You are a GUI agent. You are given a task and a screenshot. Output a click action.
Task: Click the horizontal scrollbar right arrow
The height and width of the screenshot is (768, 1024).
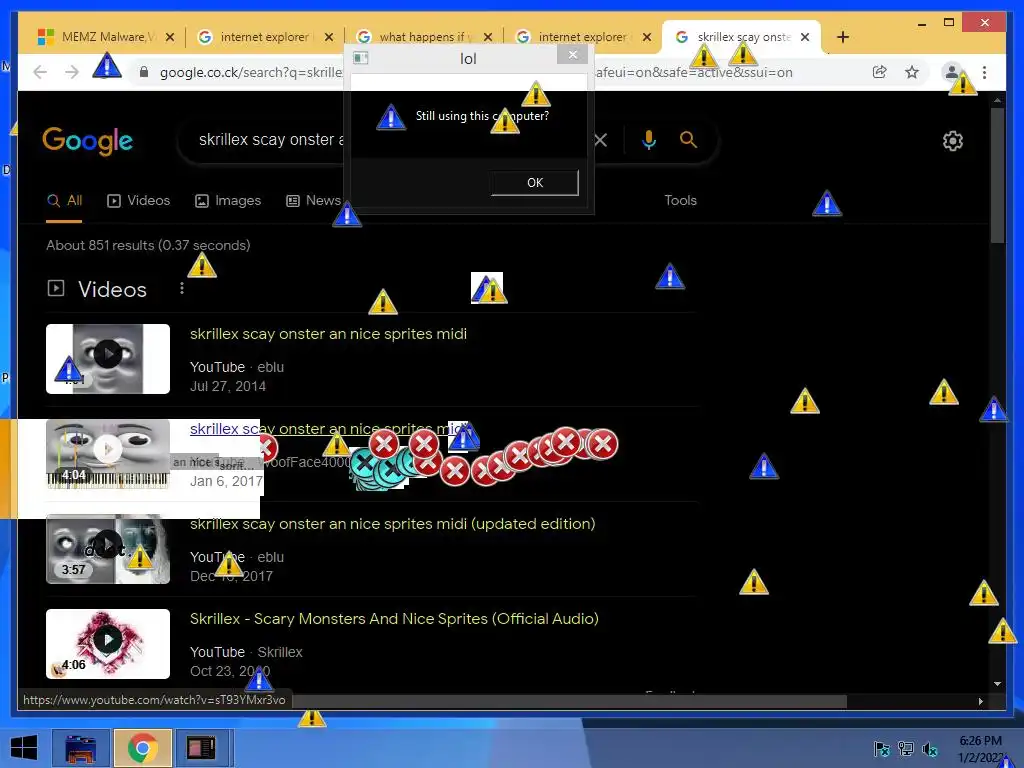[x=980, y=701]
